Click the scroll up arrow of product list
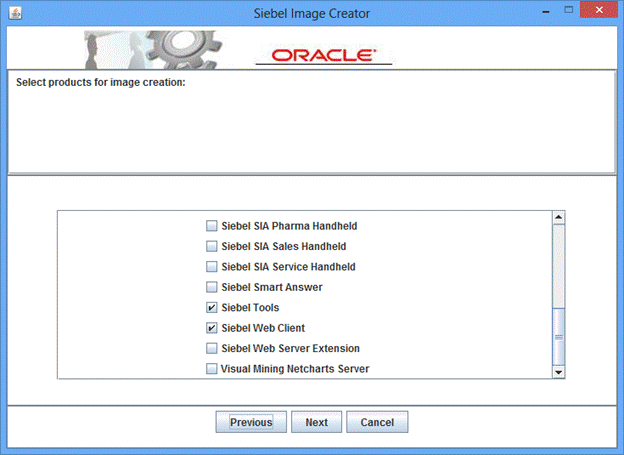 point(559,217)
